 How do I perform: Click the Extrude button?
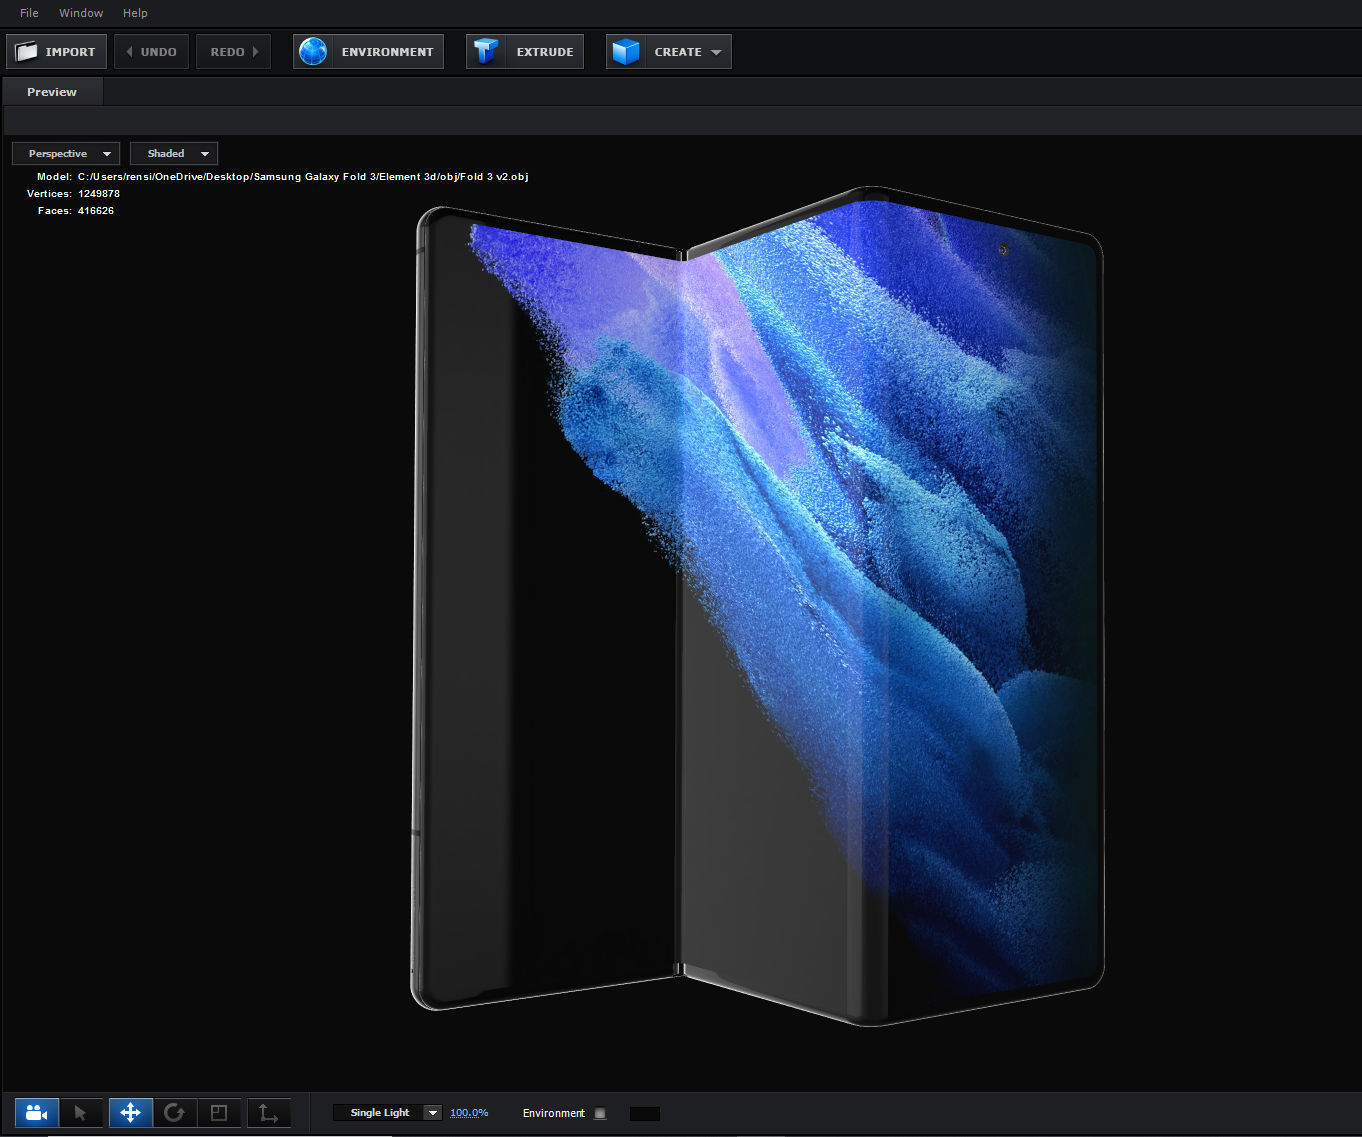coord(524,52)
